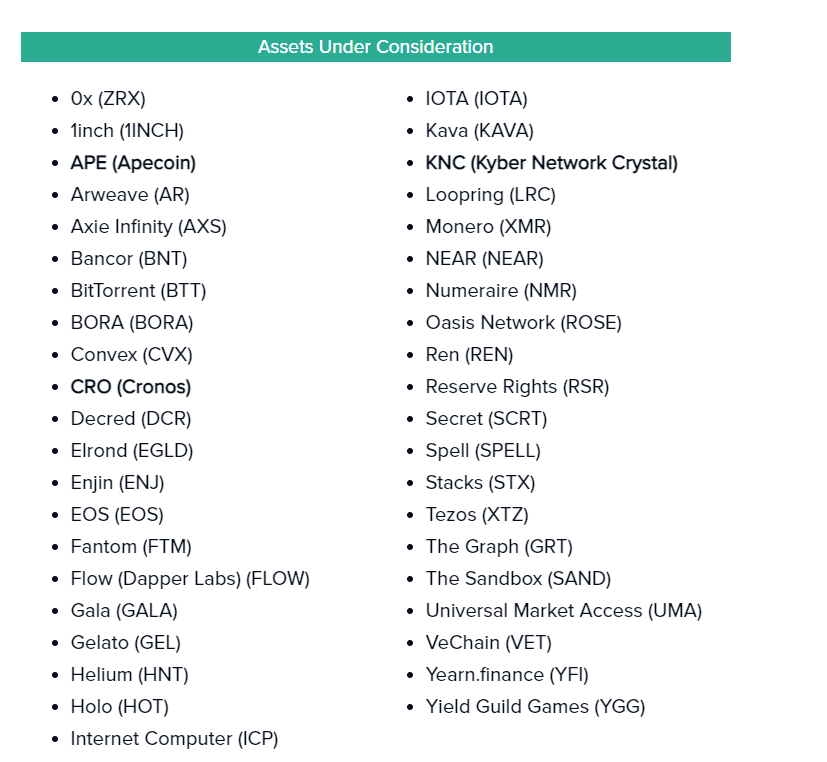This screenshot has height=762, width=827.
Task: Click the 0x (ZRX) list item
Action: [108, 99]
